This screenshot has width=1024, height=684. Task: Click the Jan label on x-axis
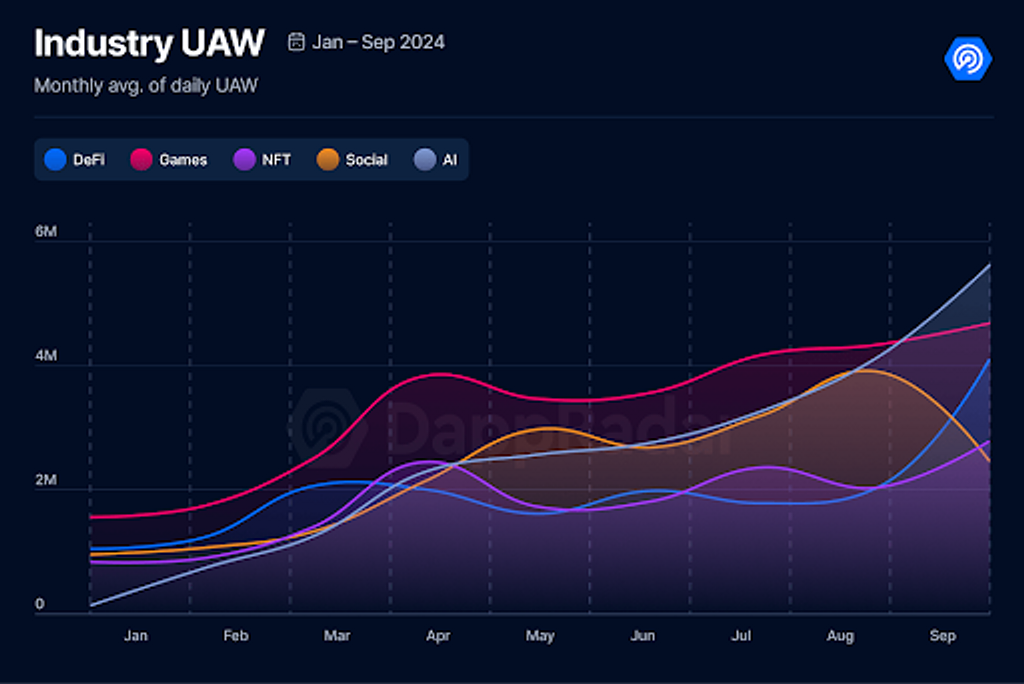[136, 636]
